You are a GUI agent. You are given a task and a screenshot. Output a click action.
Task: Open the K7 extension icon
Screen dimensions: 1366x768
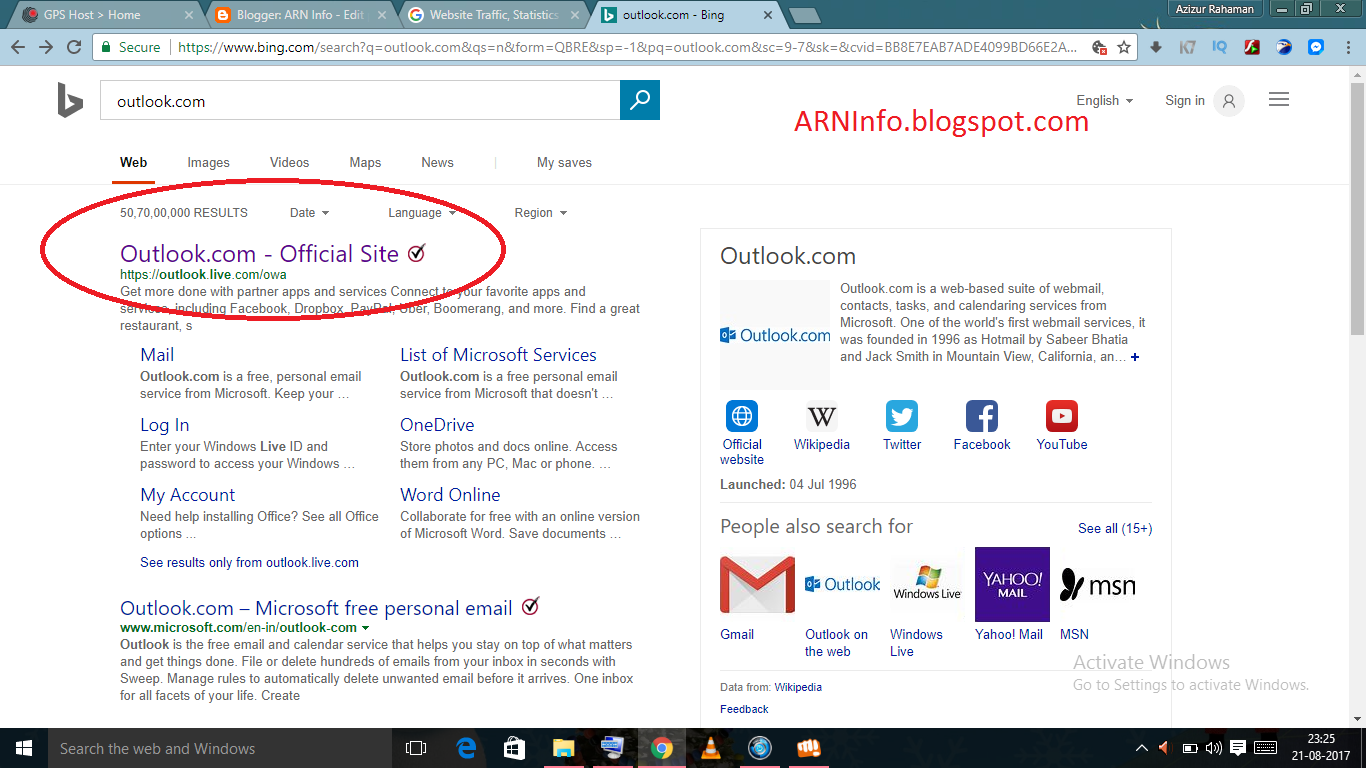coord(1188,47)
